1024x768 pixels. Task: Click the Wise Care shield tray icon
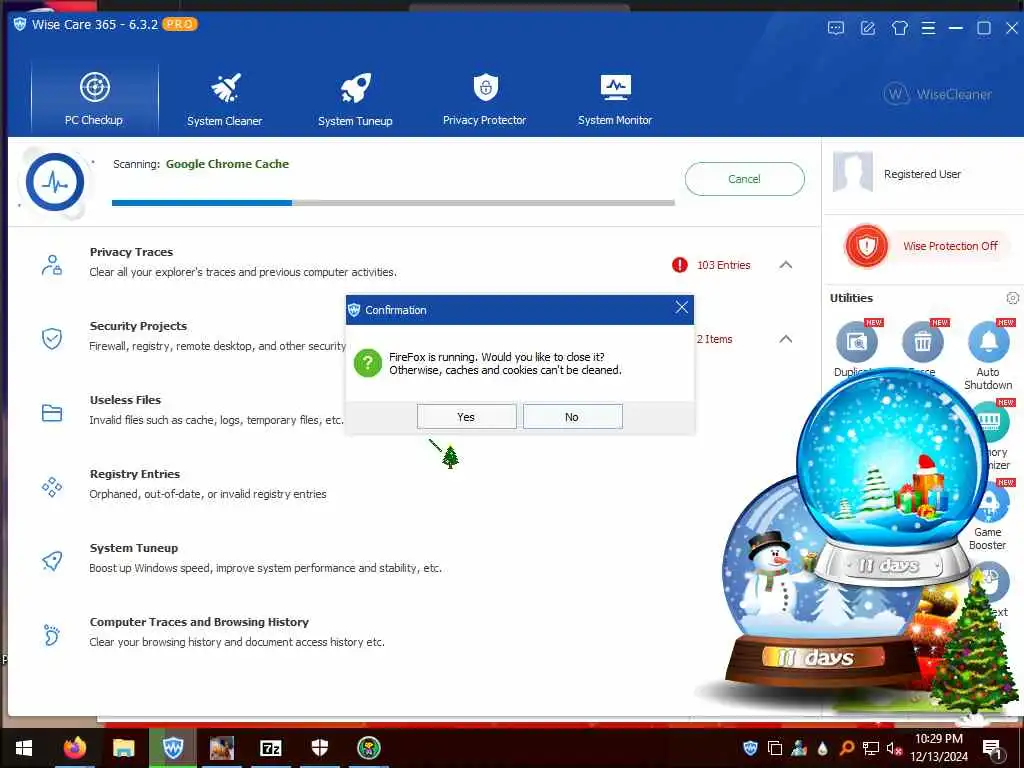(x=750, y=748)
